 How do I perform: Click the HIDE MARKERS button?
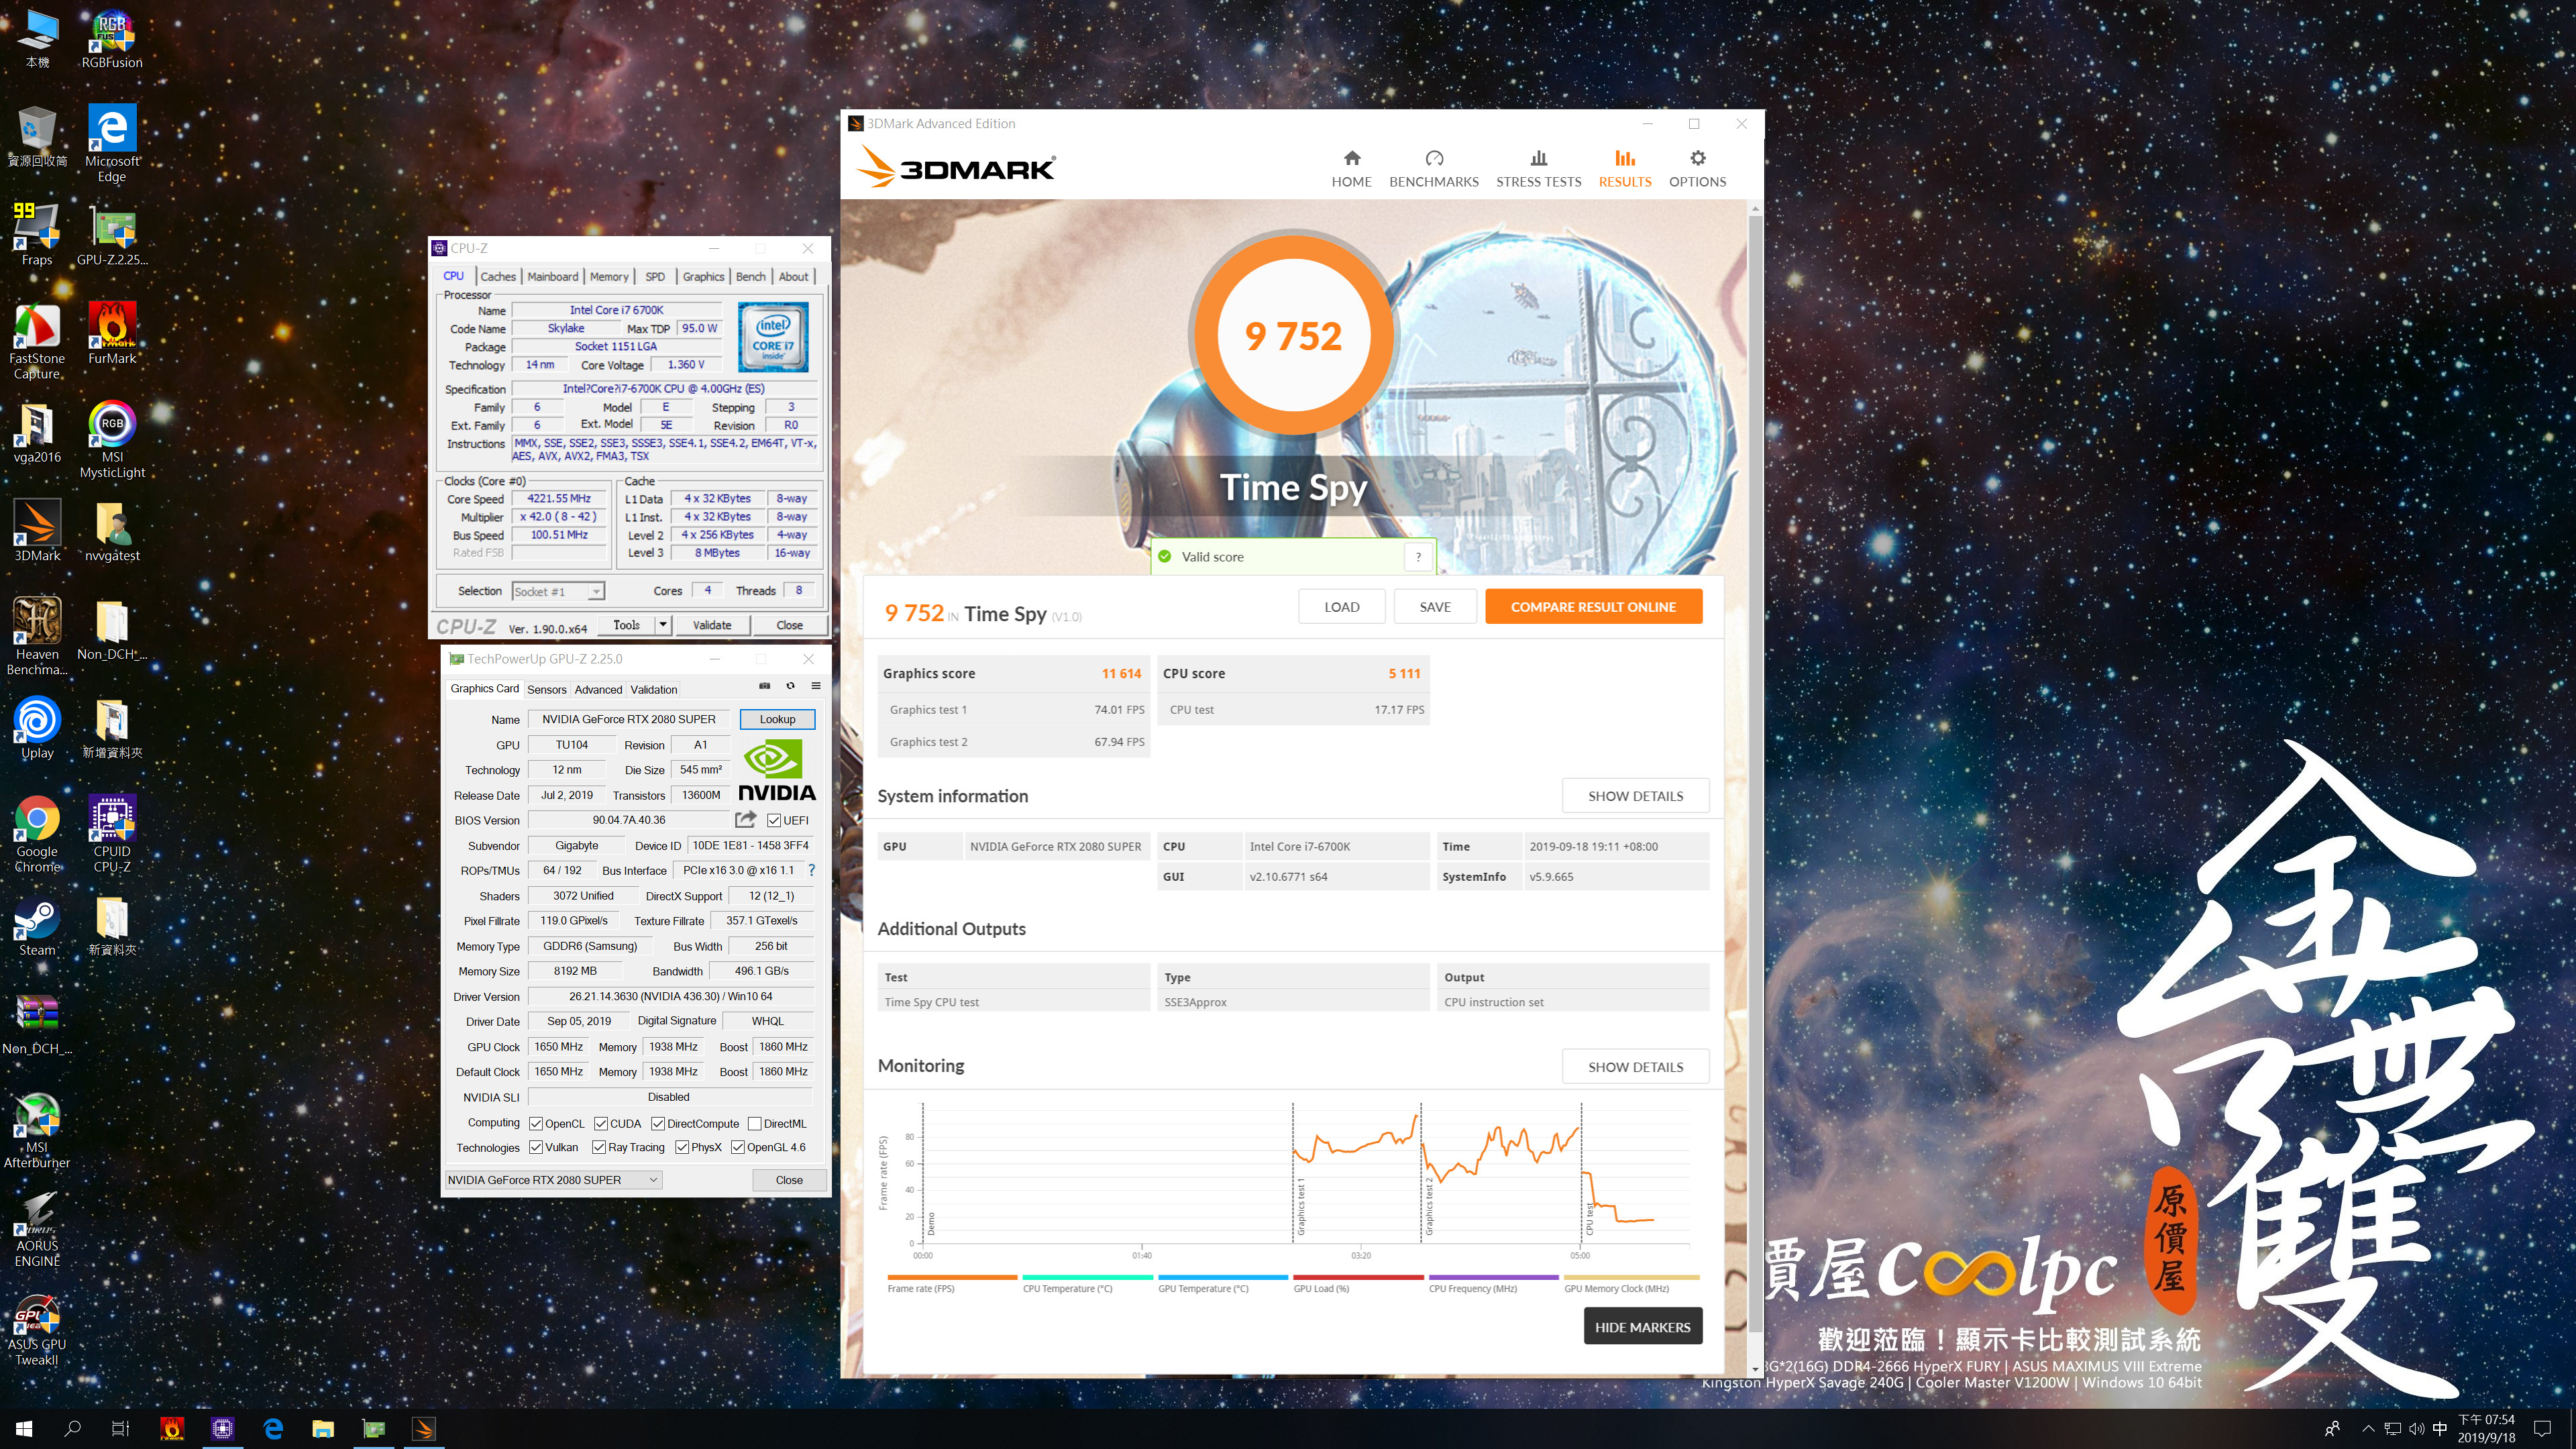click(x=1642, y=1327)
